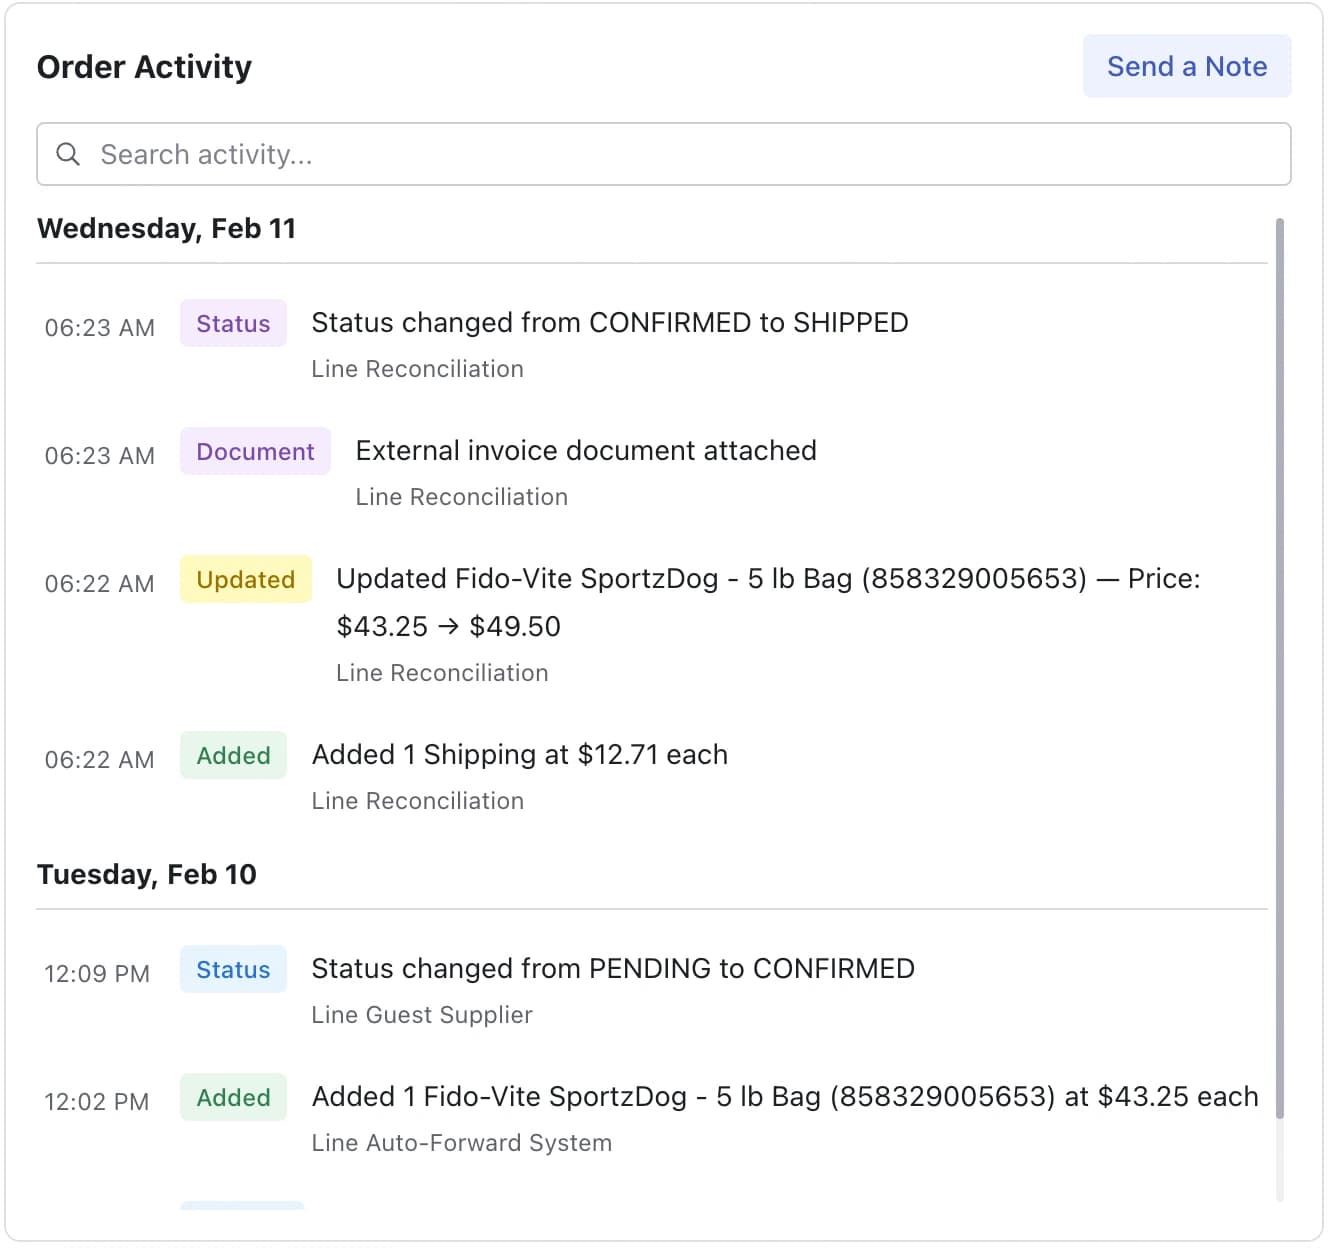Click the 06:23 AM timestamp beside Document badge
The width and height of the screenshot is (1330, 1248).
click(x=100, y=456)
